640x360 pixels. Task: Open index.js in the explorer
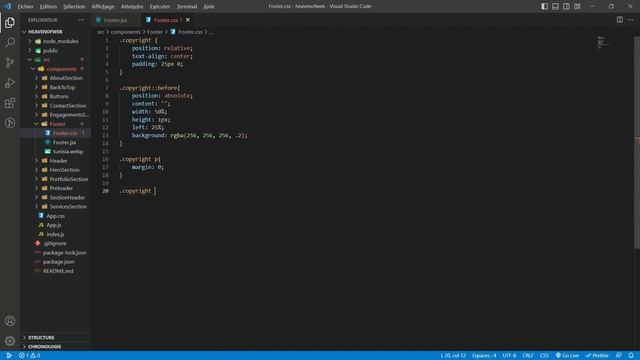(56, 234)
